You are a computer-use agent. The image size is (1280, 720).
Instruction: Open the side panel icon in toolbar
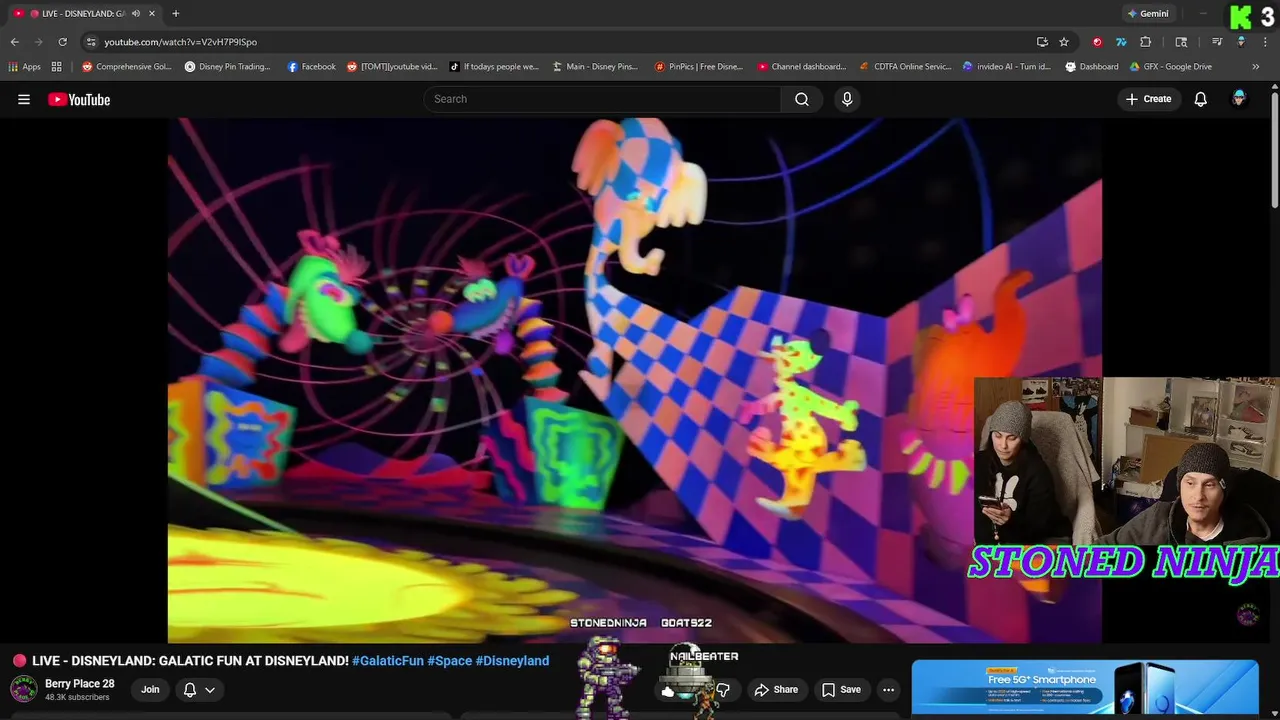[x=1181, y=42]
